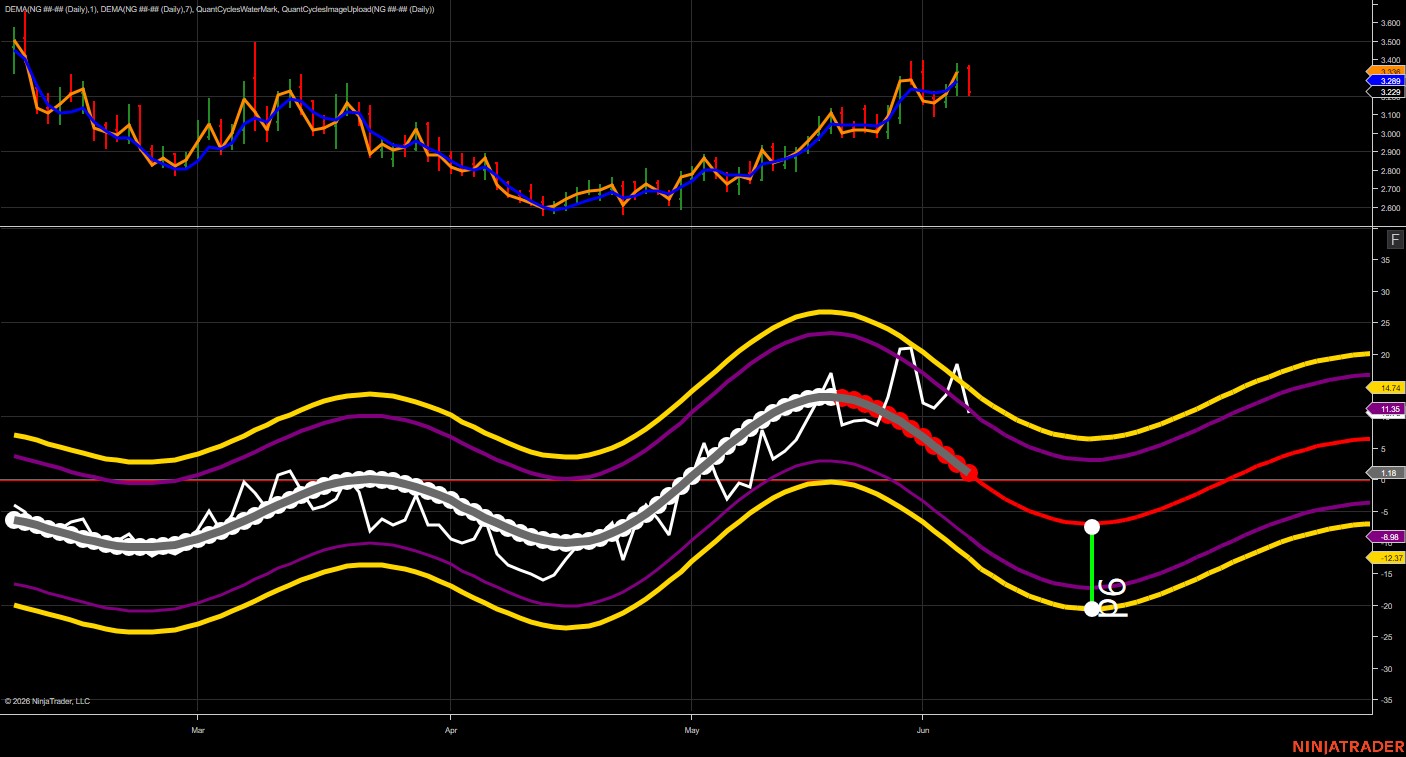The image size is (1406, 757).
Task: Click the 3.500 price axis label
Action: [1390, 42]
